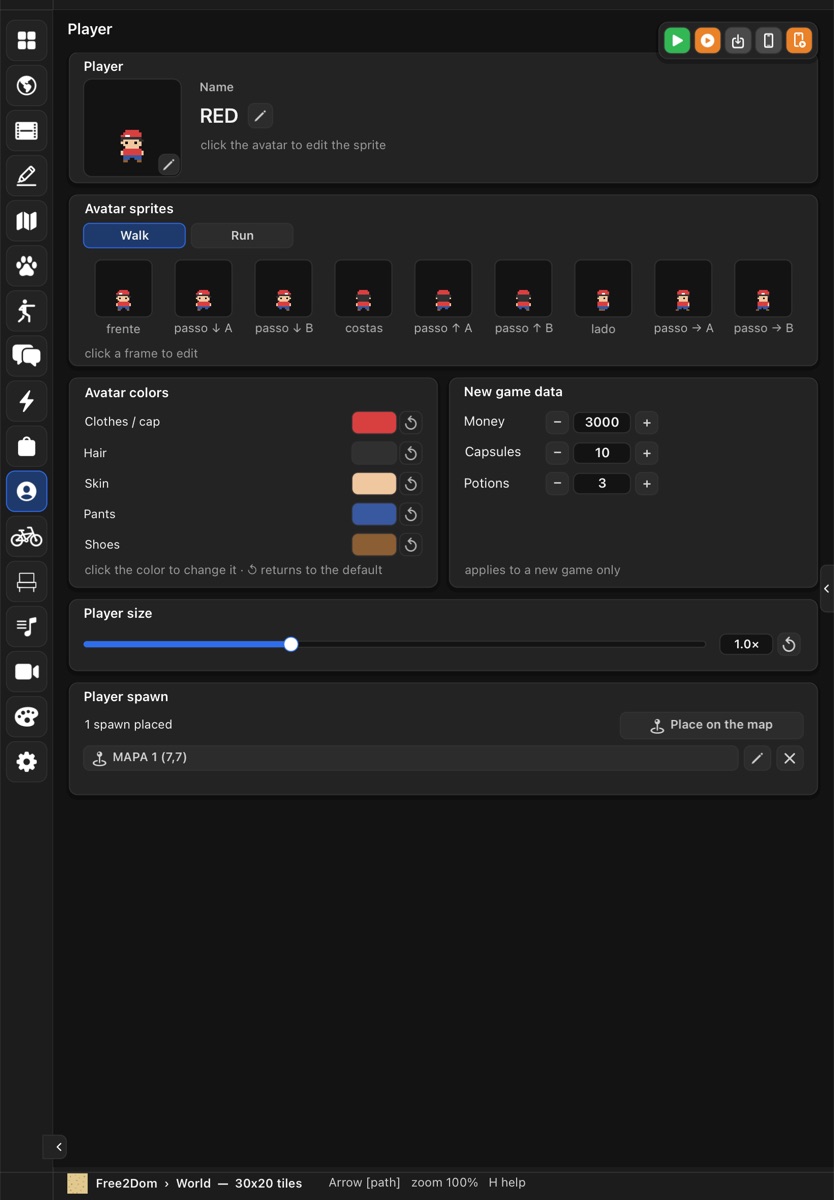Select the passo ↑ A sprite frame
This screenshot has width=834, height=1200.
tap(443, 289)
